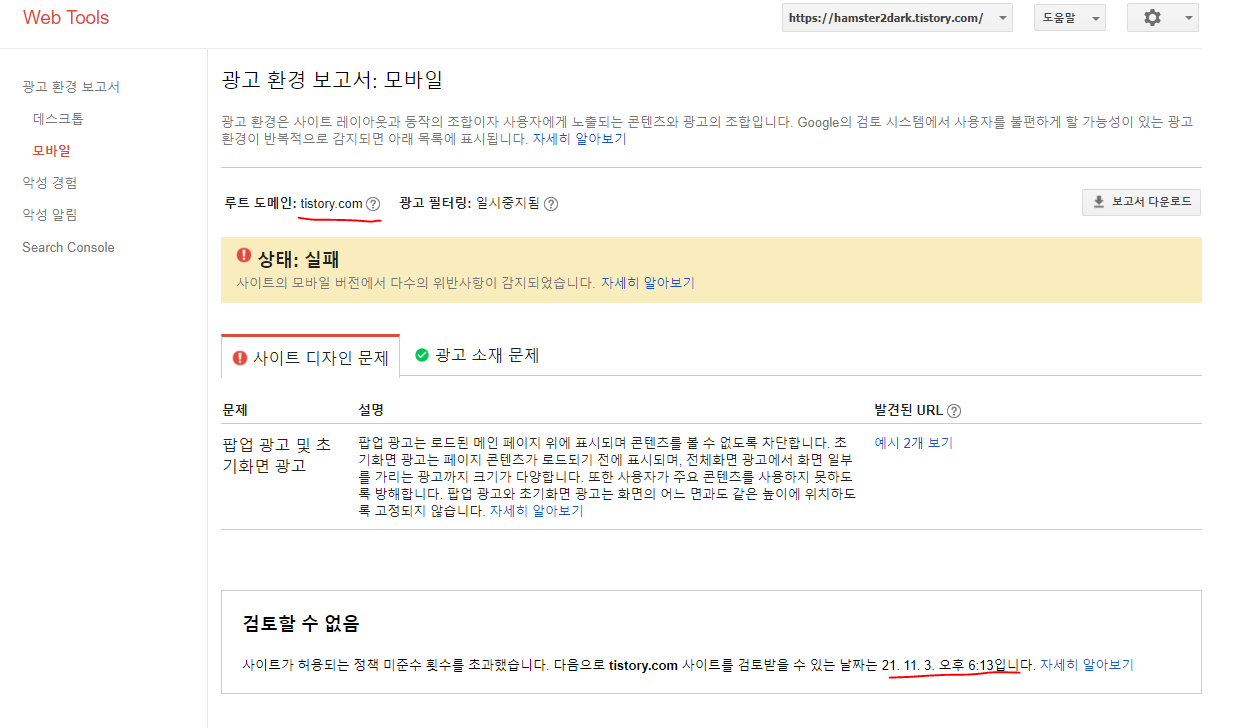1238x728 pixels.
Task: Open the 도움말 help dropdown
Action: (x=1069, y=18)
